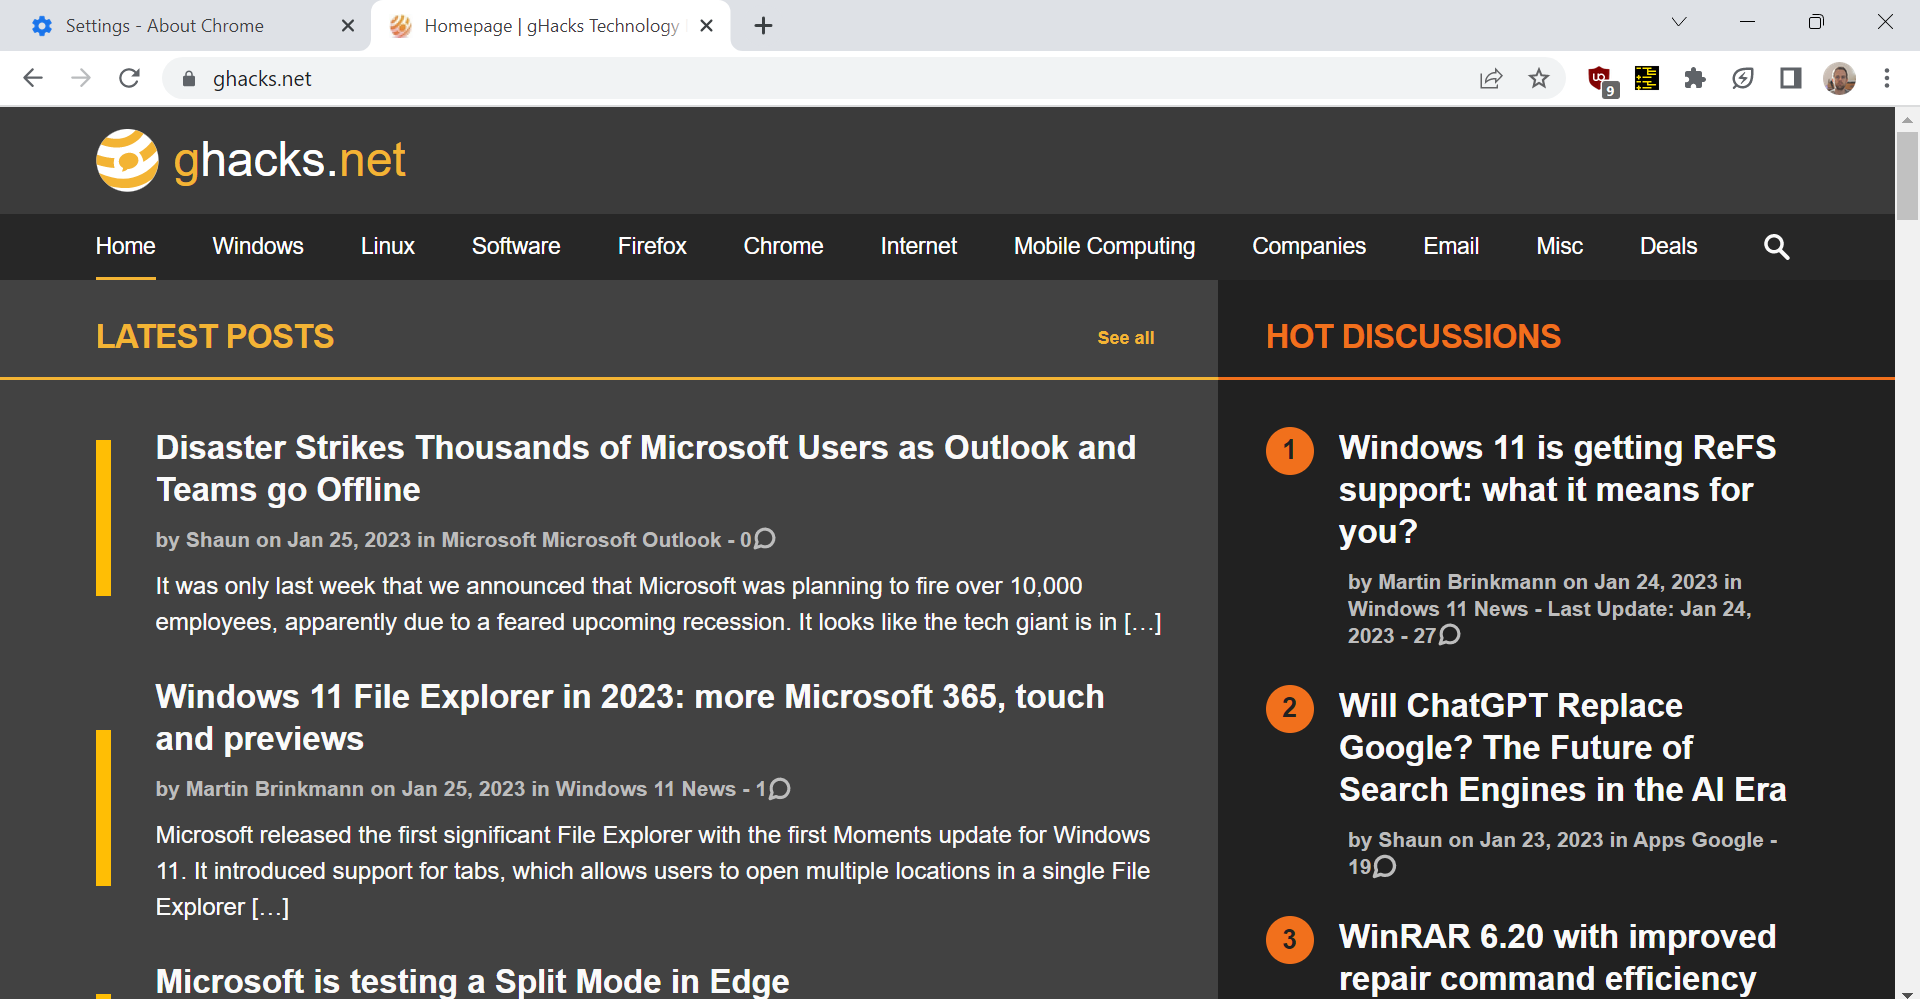Click the hot discussion number 3 badge
This screenshot has width=1920, height=999.
pos(1290,940)
